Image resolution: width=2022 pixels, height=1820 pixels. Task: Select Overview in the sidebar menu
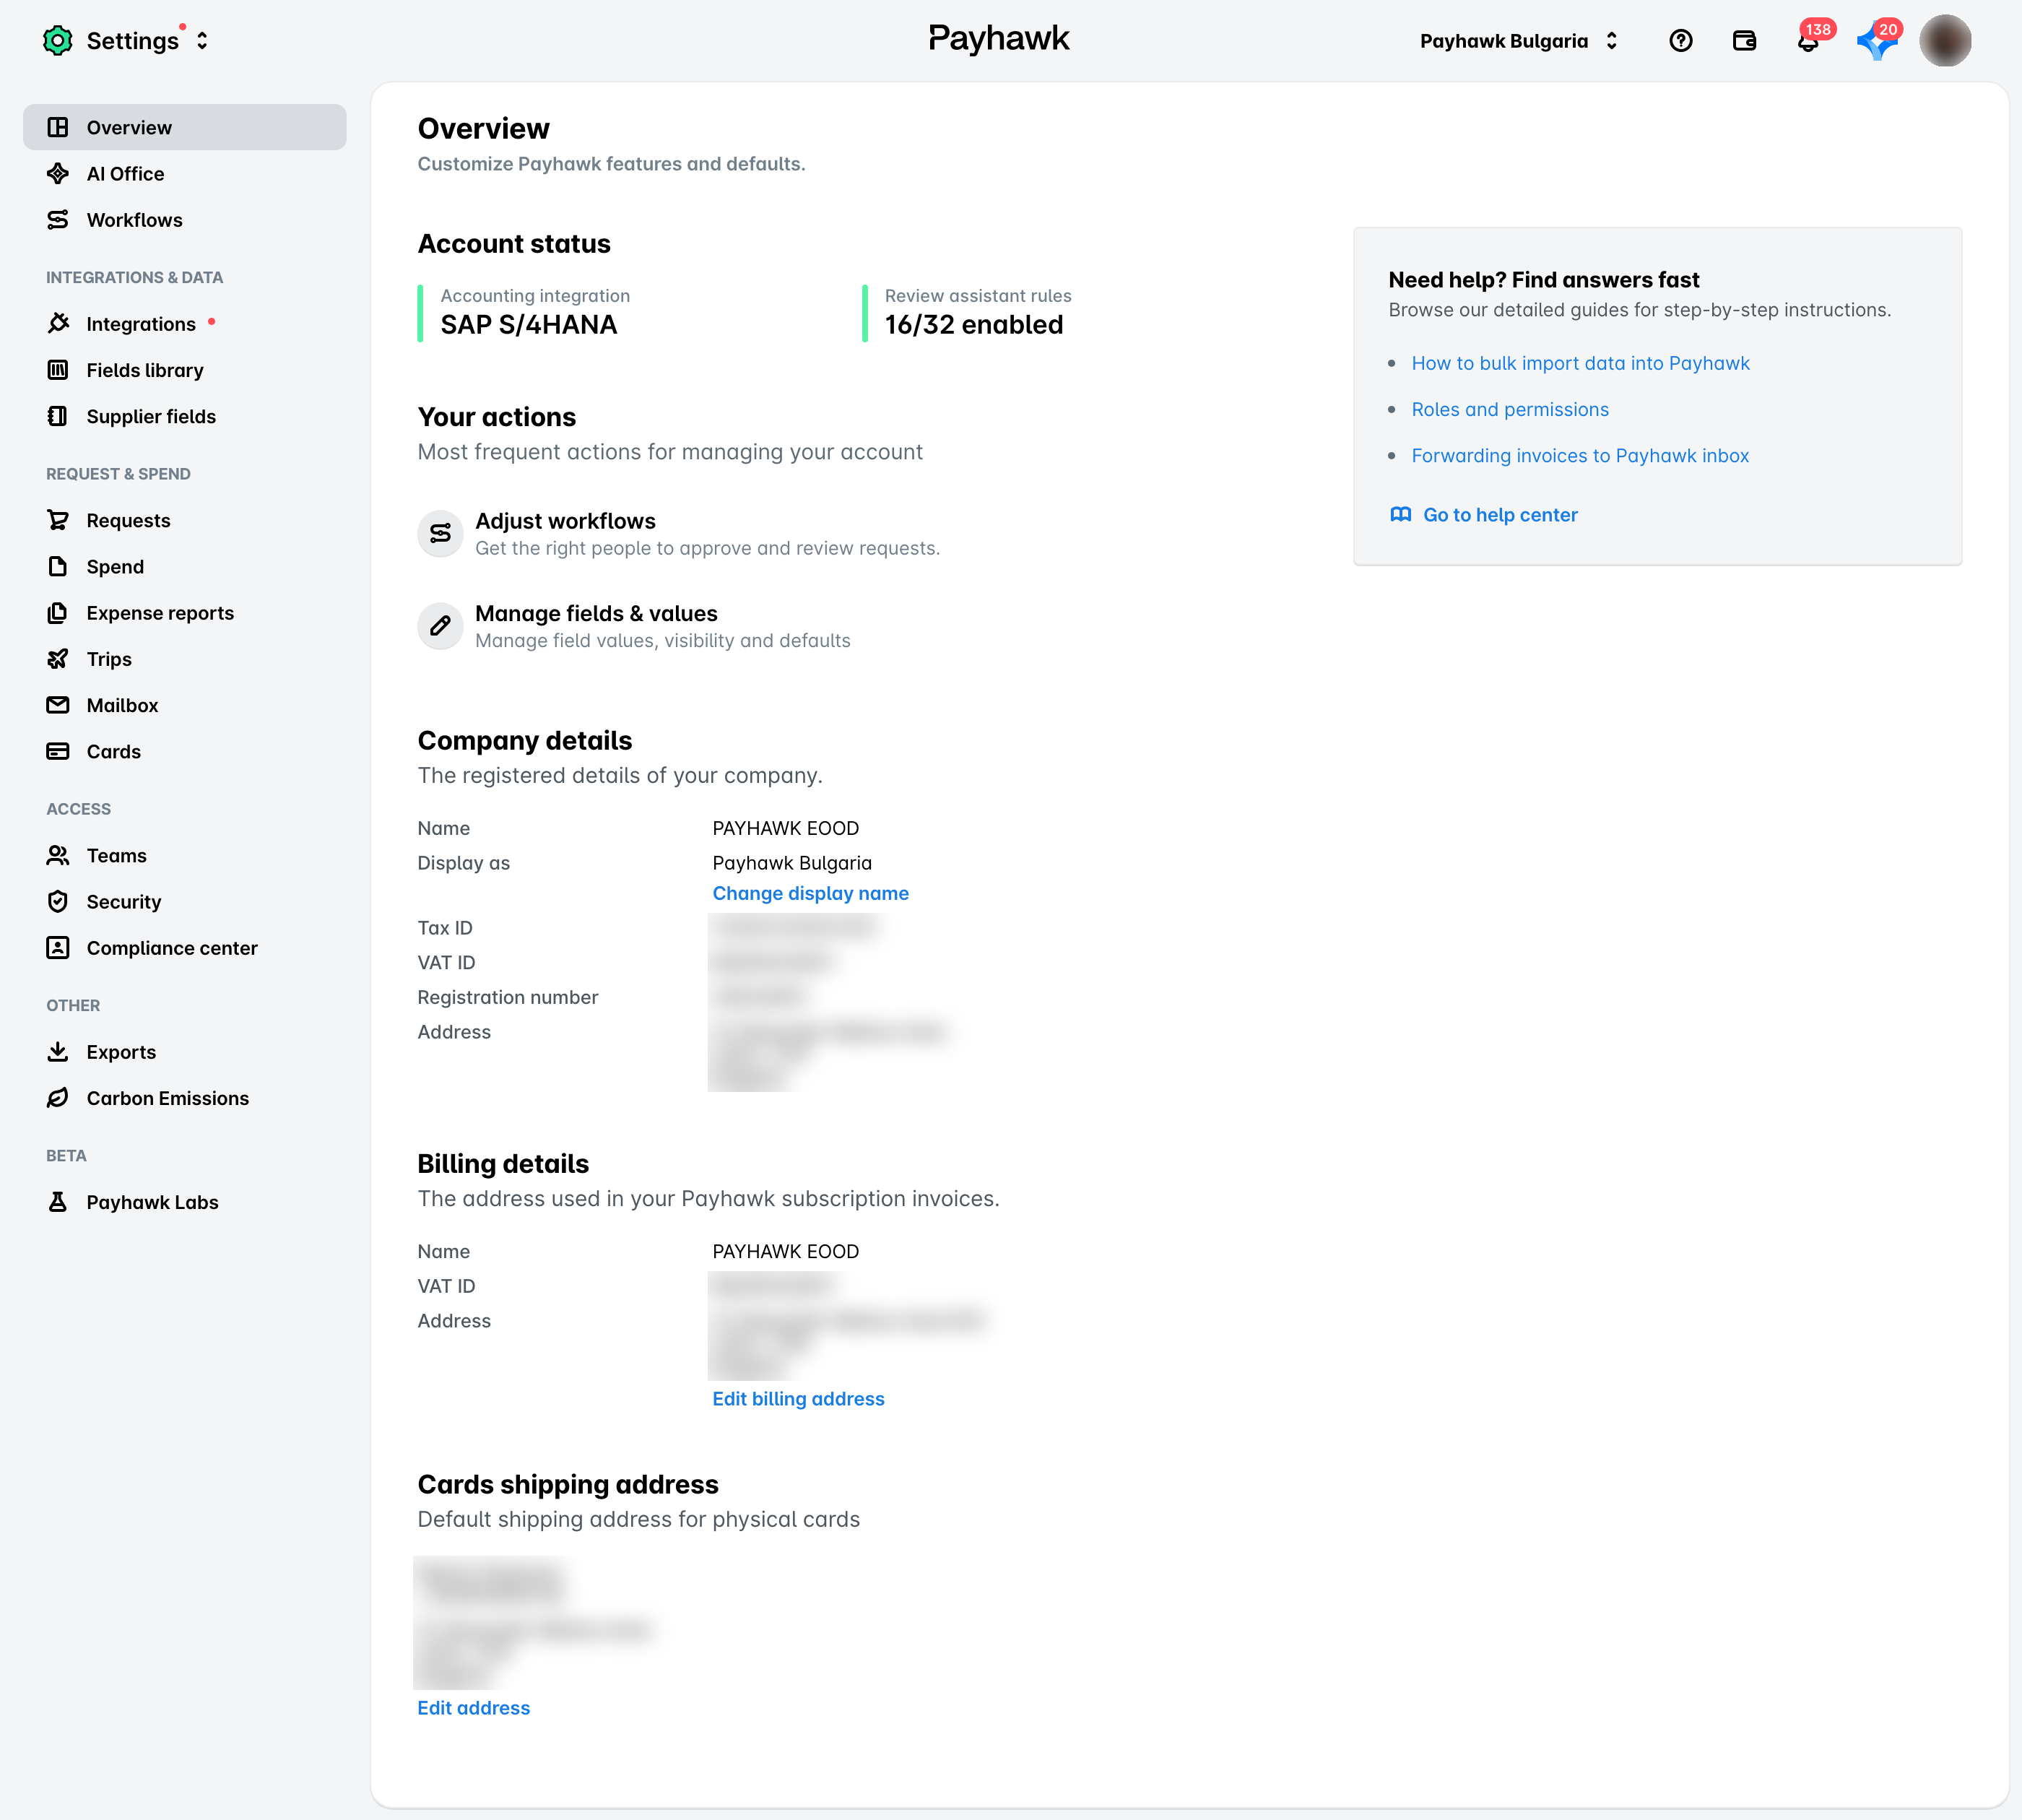tap(185, 127)
